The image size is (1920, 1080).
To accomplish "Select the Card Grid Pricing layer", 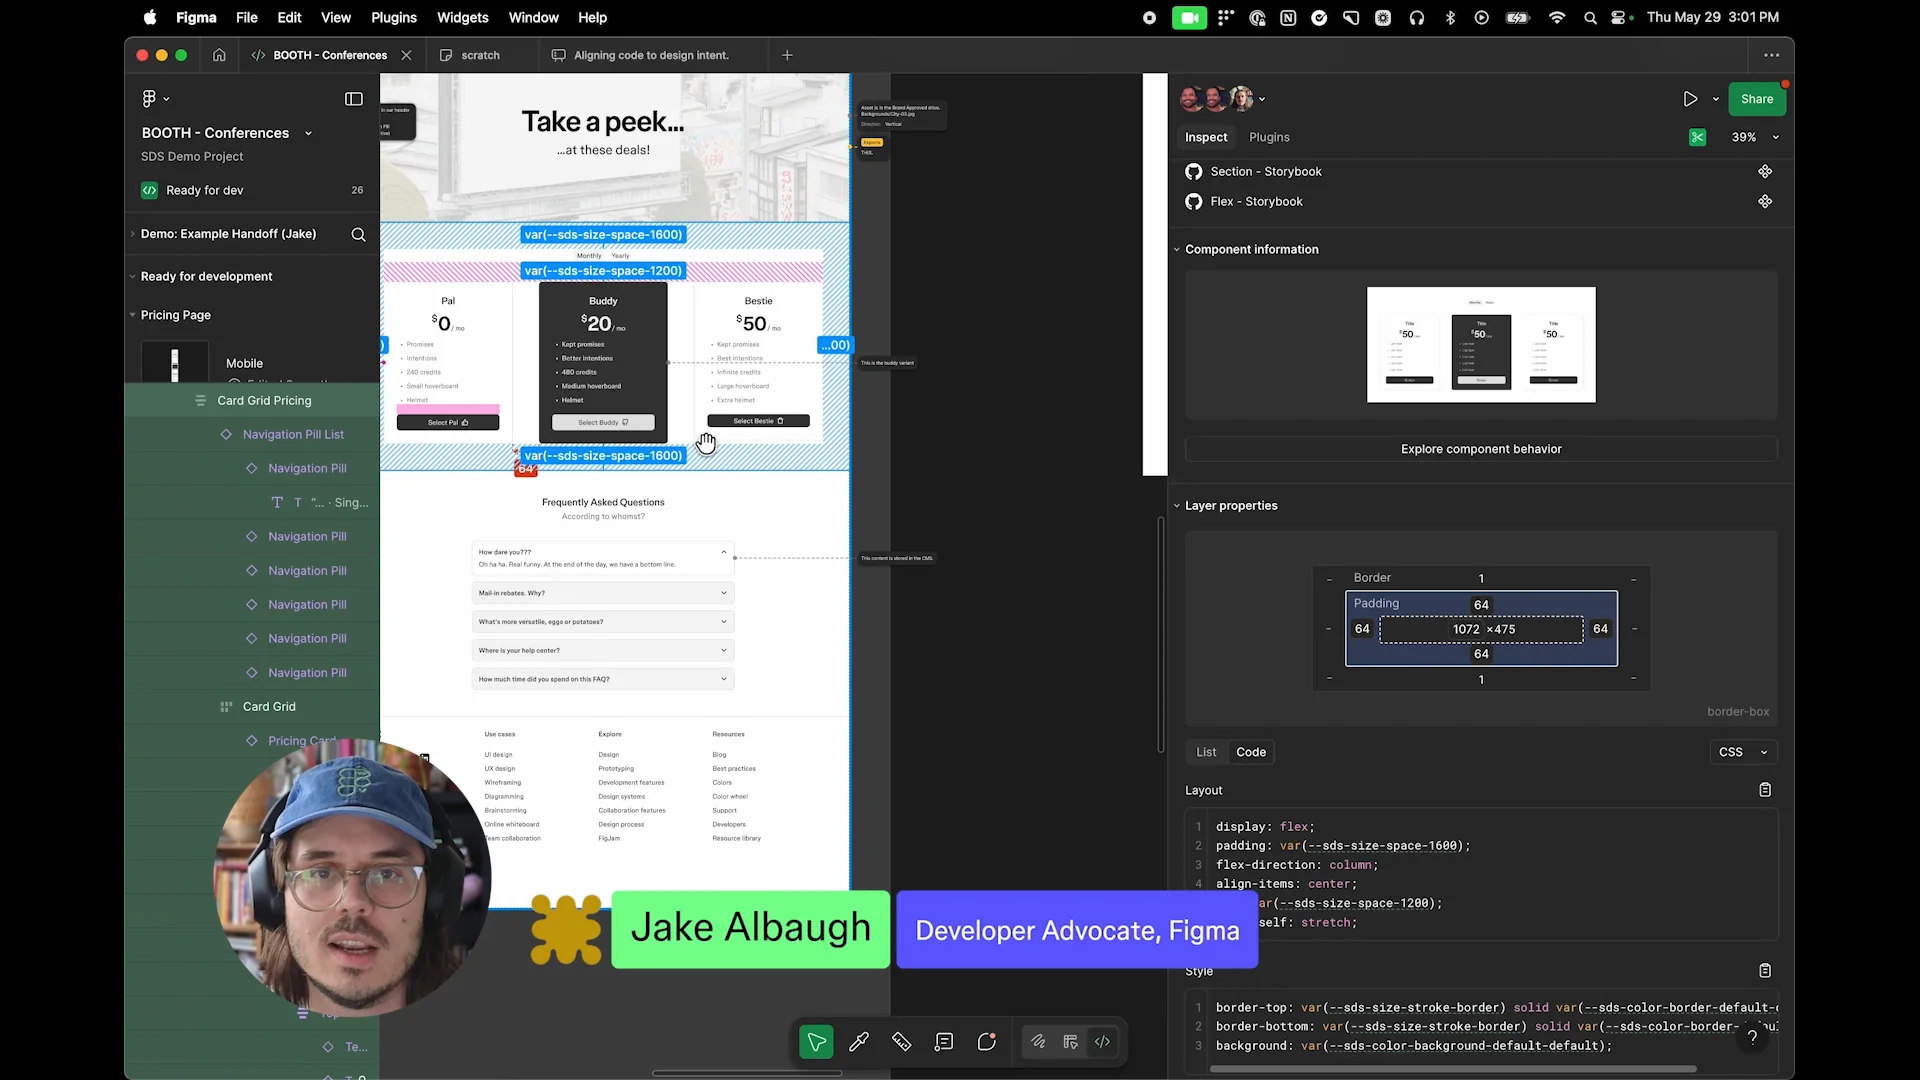I will (x=264, y=400).
